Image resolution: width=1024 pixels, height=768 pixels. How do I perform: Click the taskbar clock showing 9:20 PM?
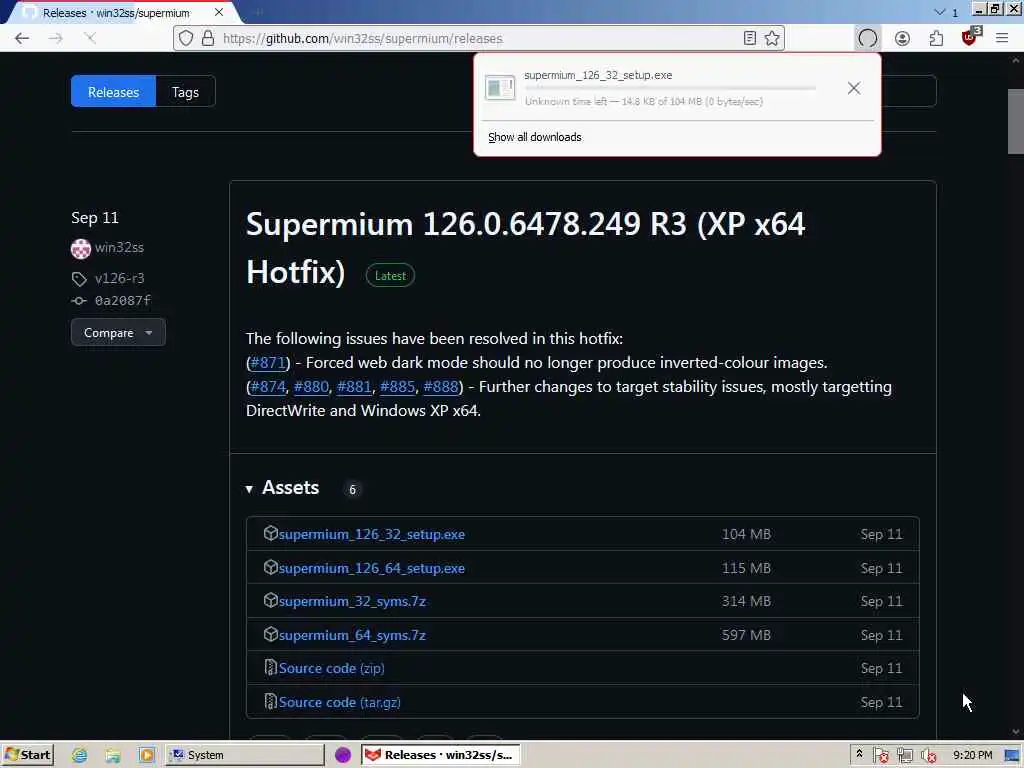coord(972,755)
